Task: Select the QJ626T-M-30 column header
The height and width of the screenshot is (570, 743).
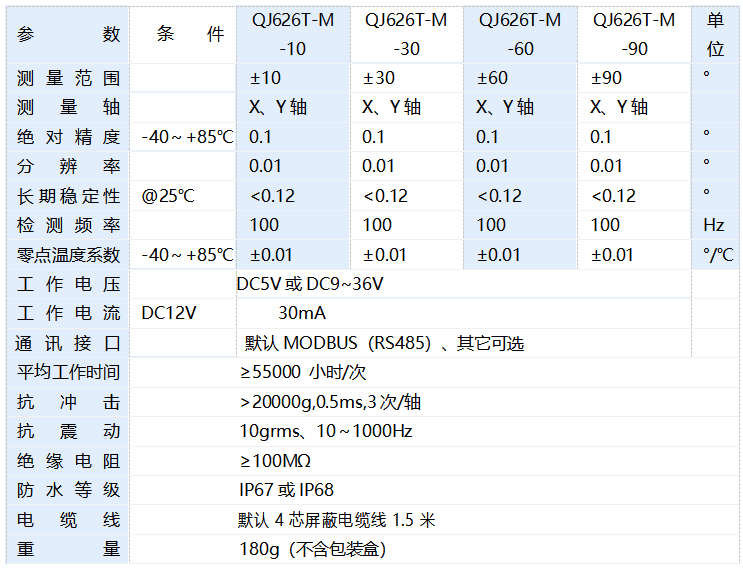Action: (406, 34)
